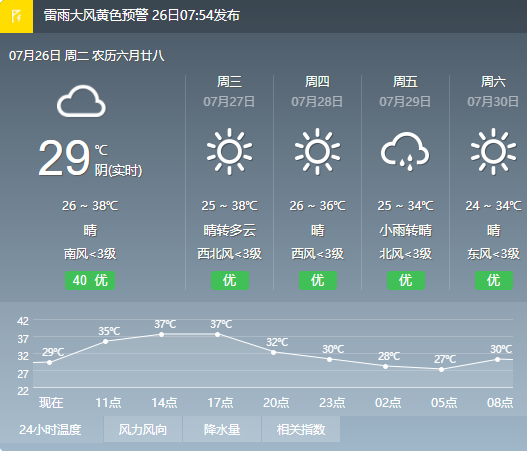Click Friday's green 优 air quality badge
Screen dimensions: 527x451
pos(406,280)
